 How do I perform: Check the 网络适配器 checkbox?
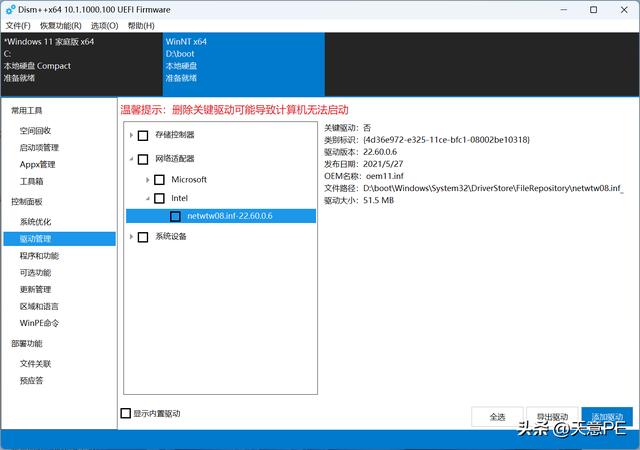[143, 159]
